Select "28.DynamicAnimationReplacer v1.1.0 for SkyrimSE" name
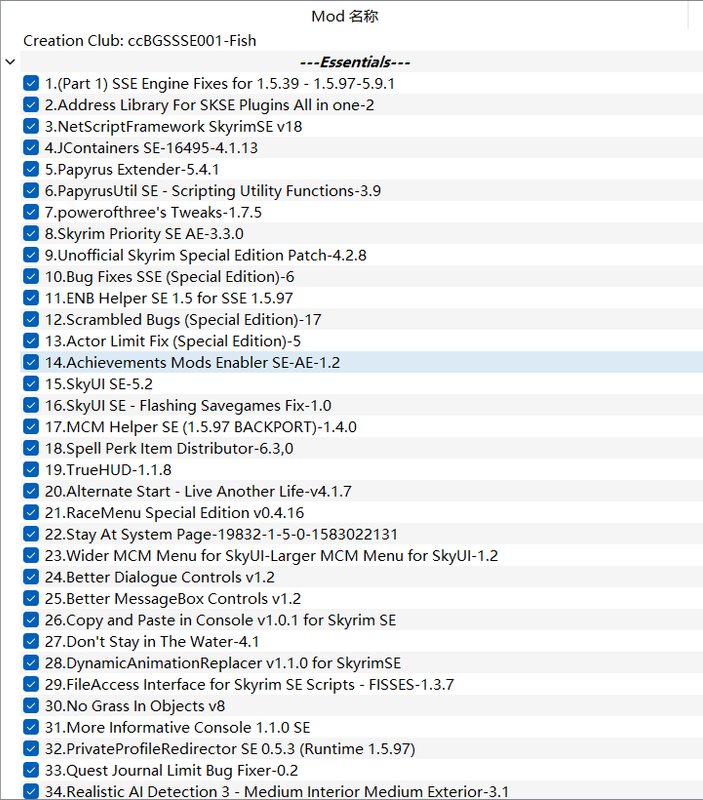 point(223,663)
